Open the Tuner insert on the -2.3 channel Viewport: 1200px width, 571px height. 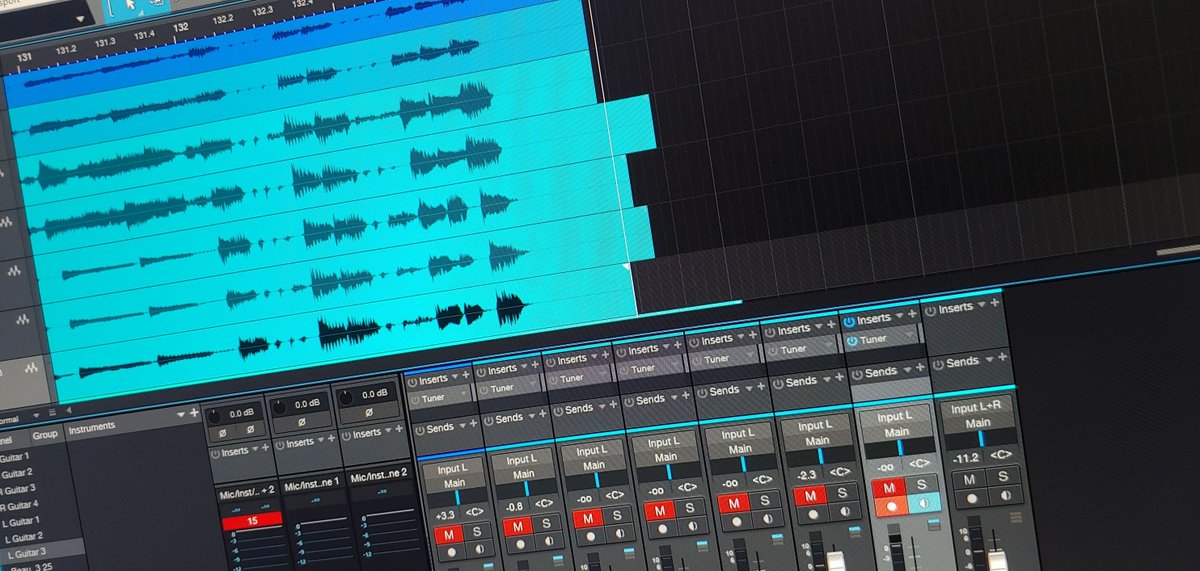[x=796, y=349]
